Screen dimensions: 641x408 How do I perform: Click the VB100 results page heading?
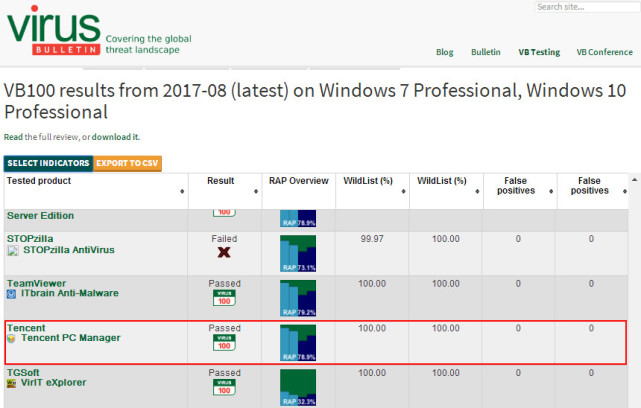pos(315,101)
